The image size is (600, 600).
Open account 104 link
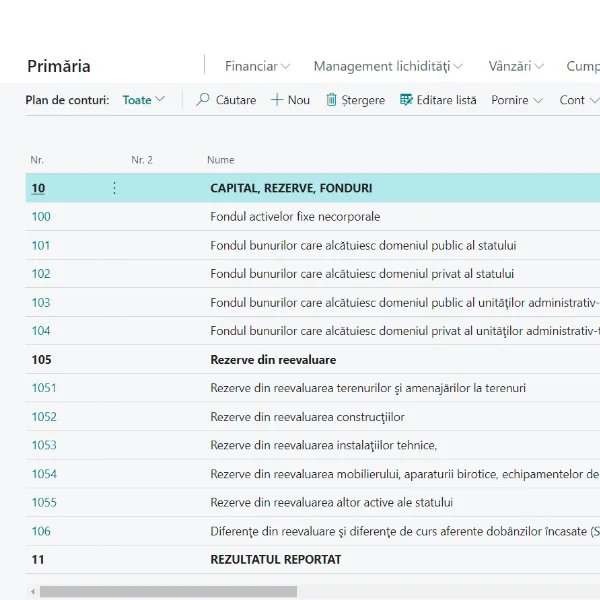(x=41, y=331)
